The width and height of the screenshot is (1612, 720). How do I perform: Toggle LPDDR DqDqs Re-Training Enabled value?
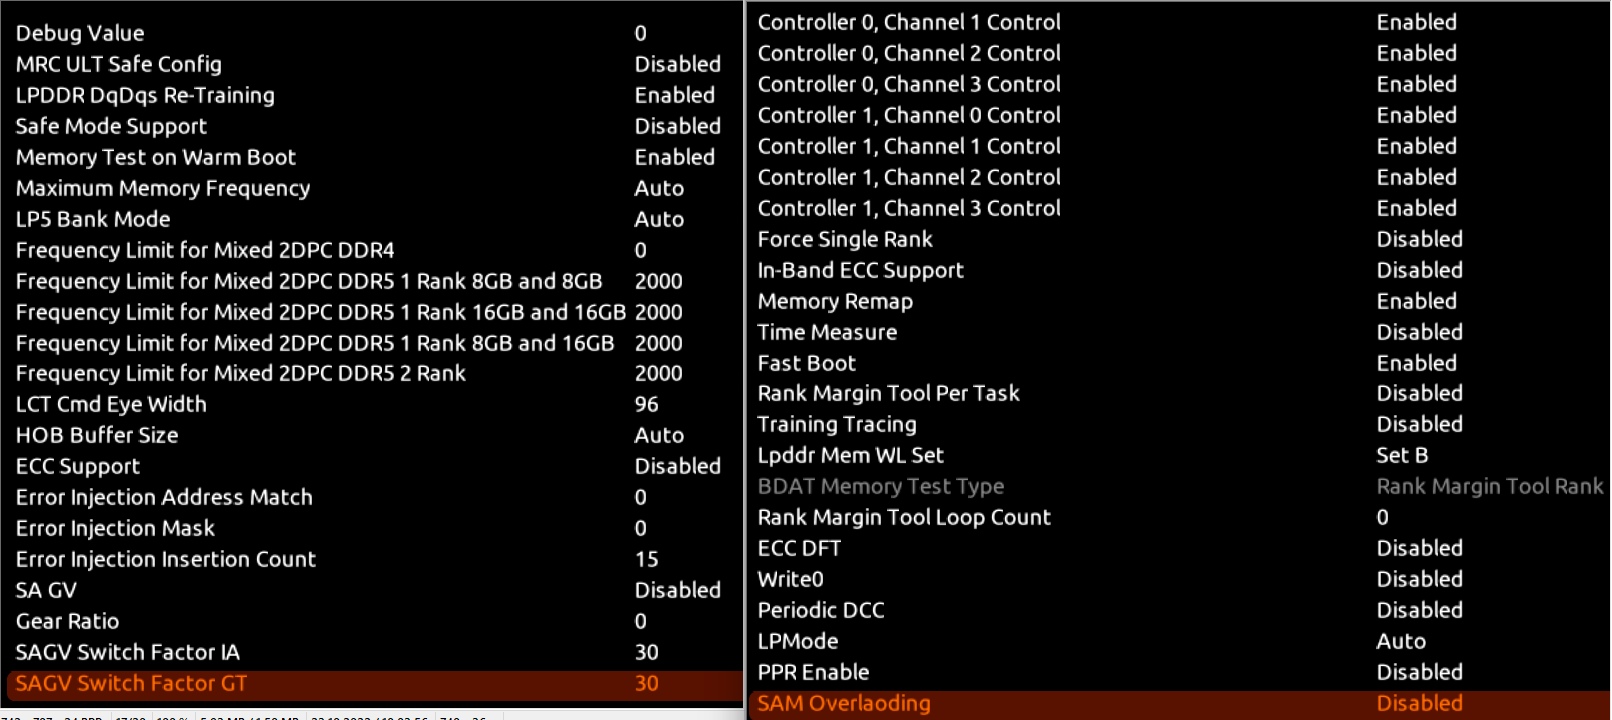(674, 95)
